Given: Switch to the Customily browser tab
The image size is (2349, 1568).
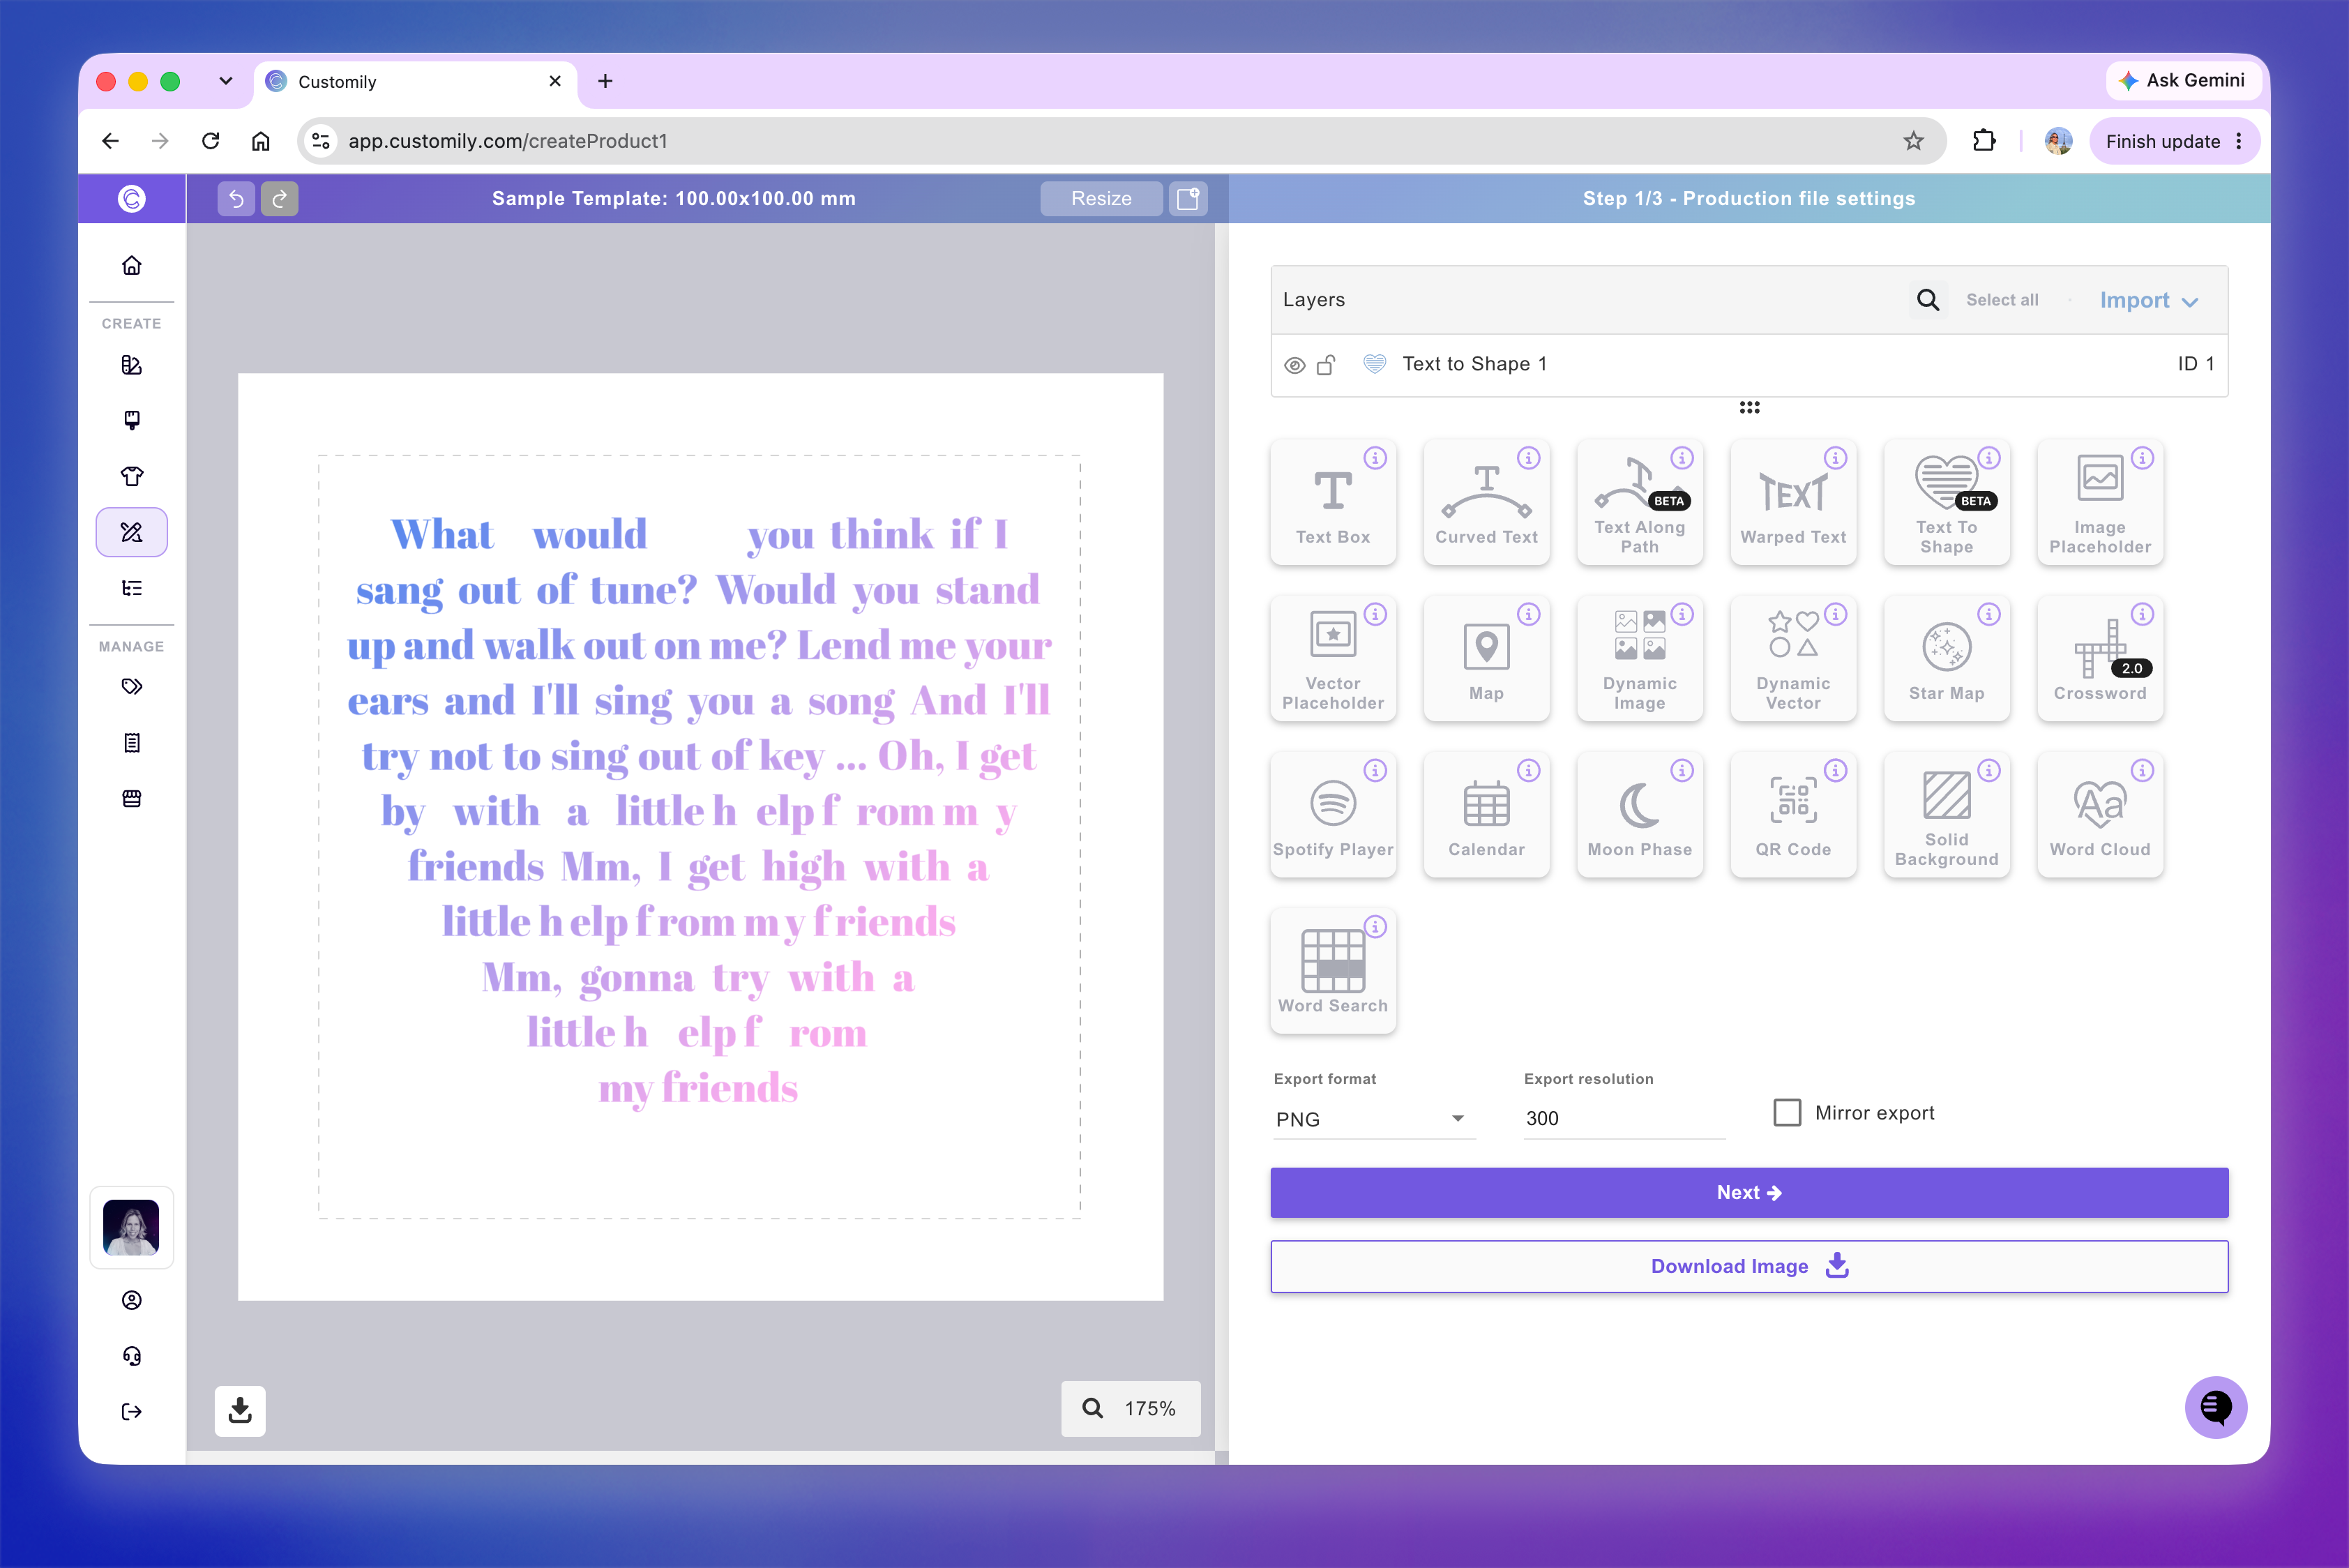Looking at the screenshot, I should click(x=416, y=82).
